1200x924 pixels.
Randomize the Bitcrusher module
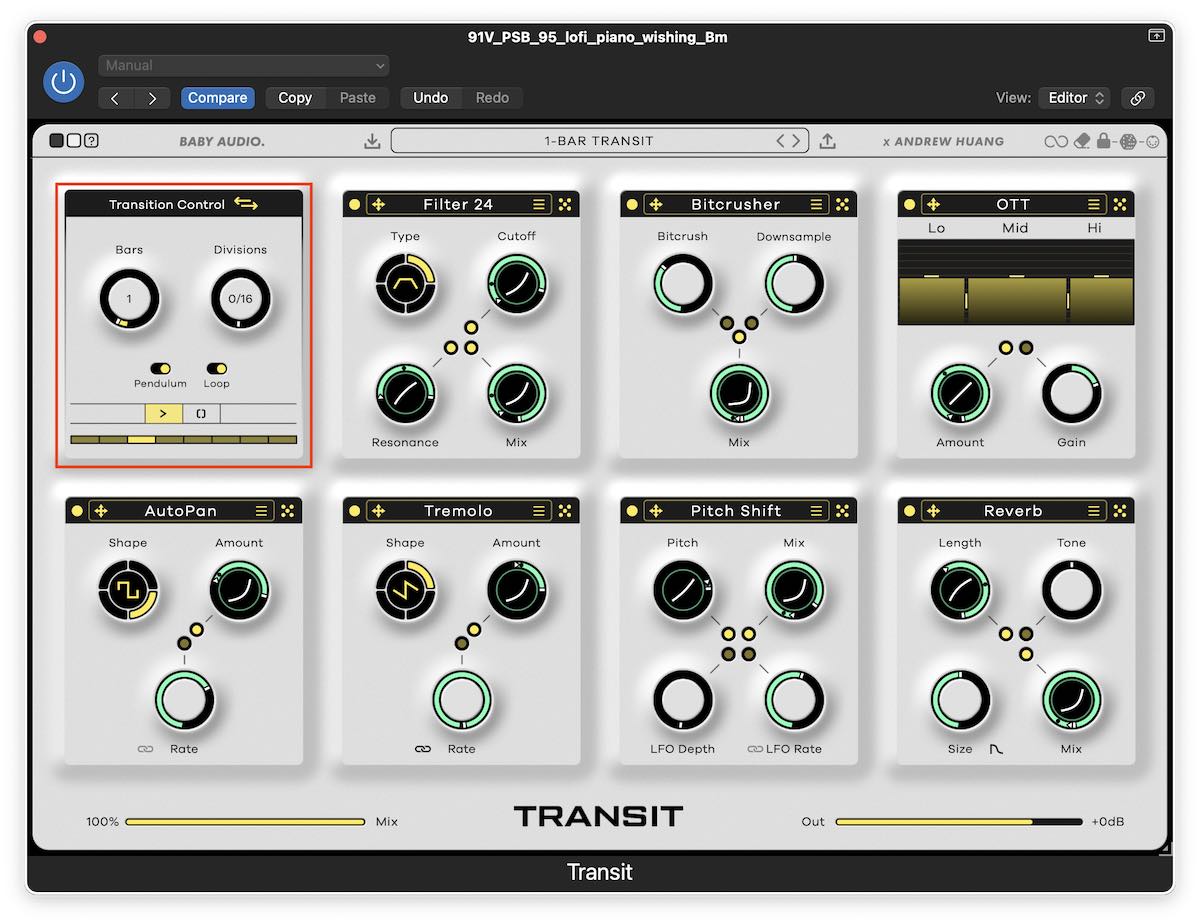point(843,204)
